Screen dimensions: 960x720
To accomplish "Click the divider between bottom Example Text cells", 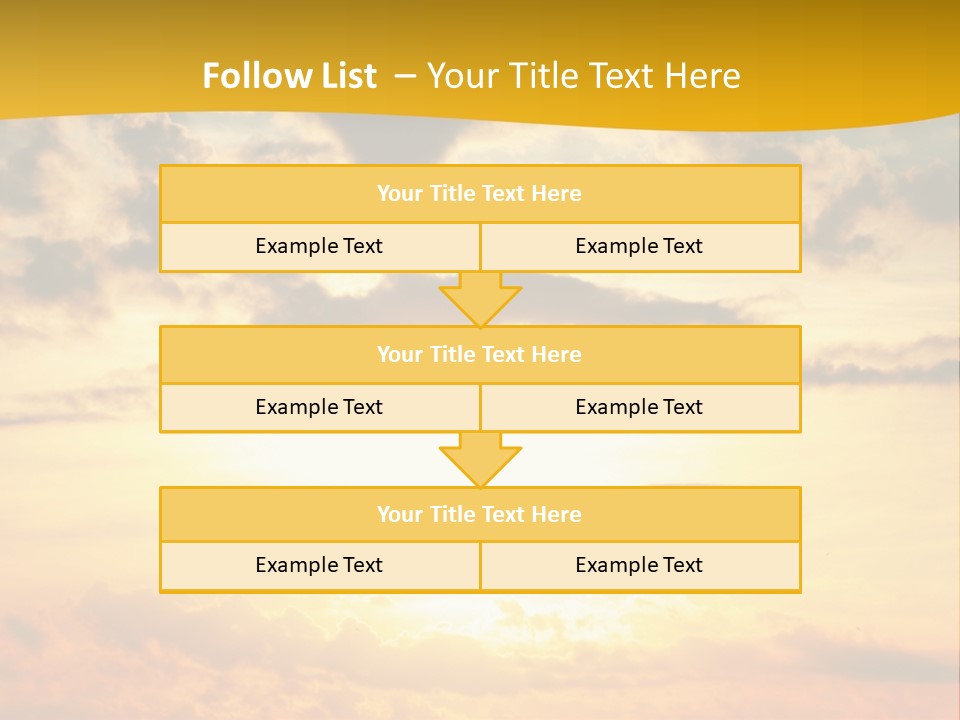I will [x=480, y=565].
